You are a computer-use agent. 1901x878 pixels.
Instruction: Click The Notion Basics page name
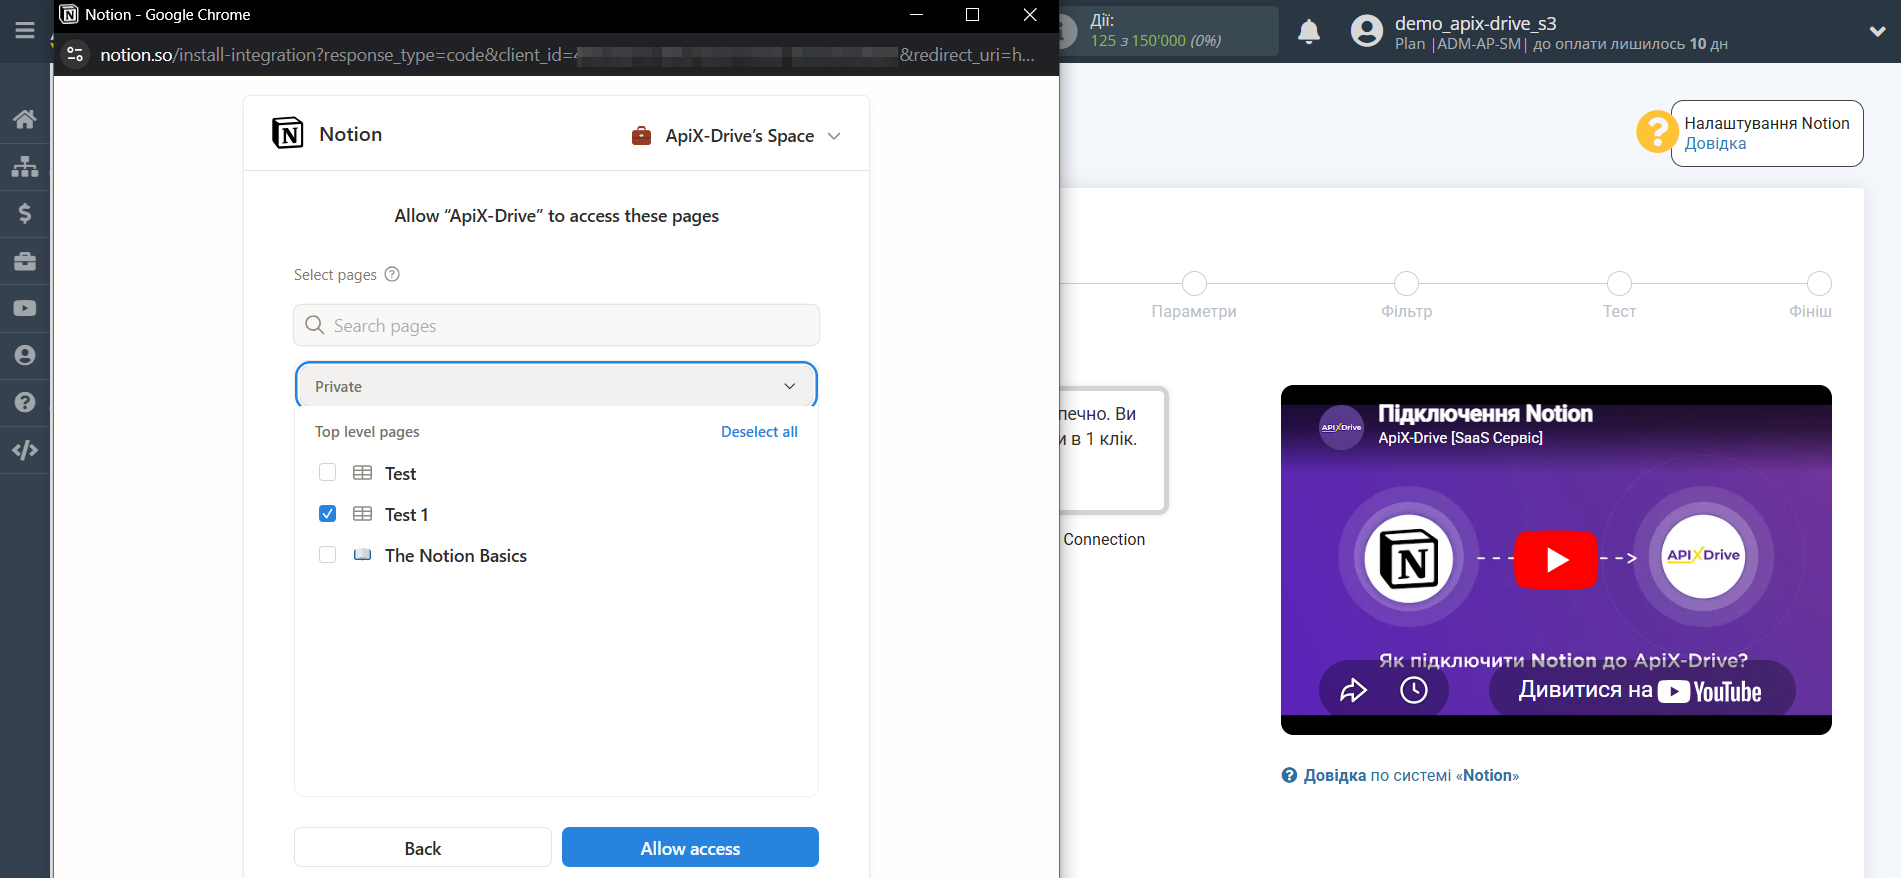coord(455,556)
